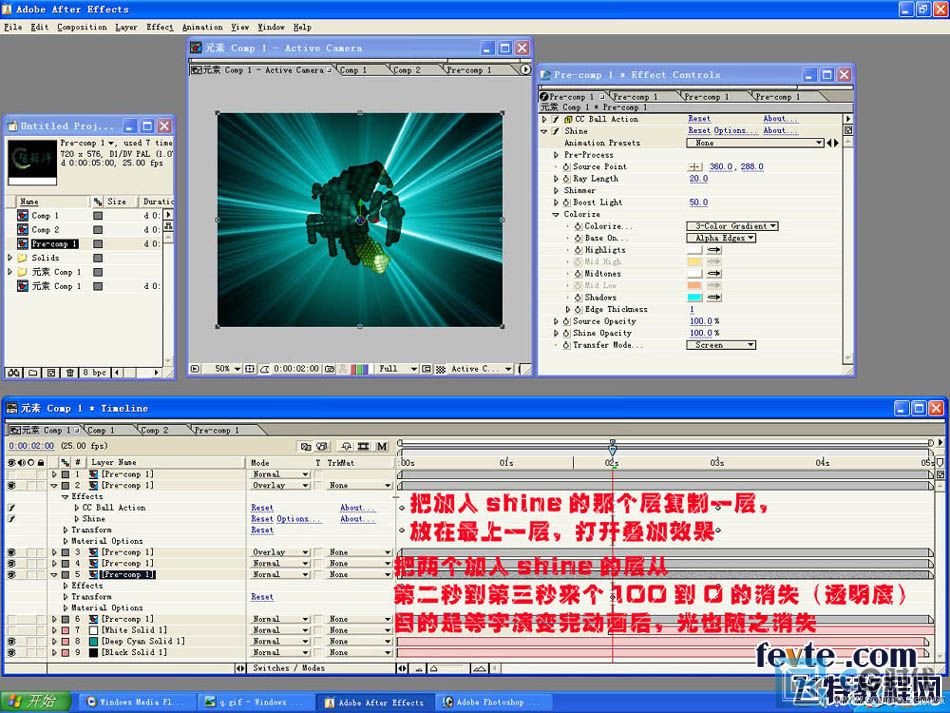Toggle visibility eye of layer 2

[12, 486]
